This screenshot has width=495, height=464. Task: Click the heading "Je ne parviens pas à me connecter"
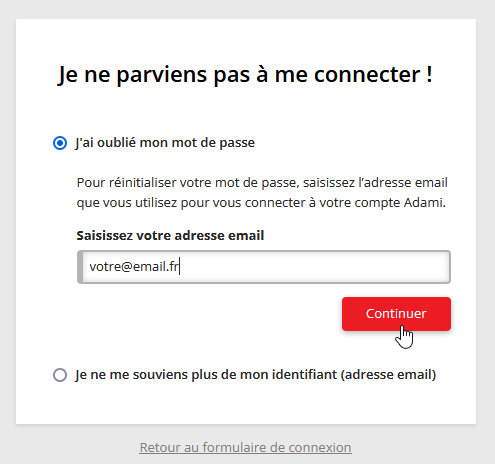click(245, 75)
